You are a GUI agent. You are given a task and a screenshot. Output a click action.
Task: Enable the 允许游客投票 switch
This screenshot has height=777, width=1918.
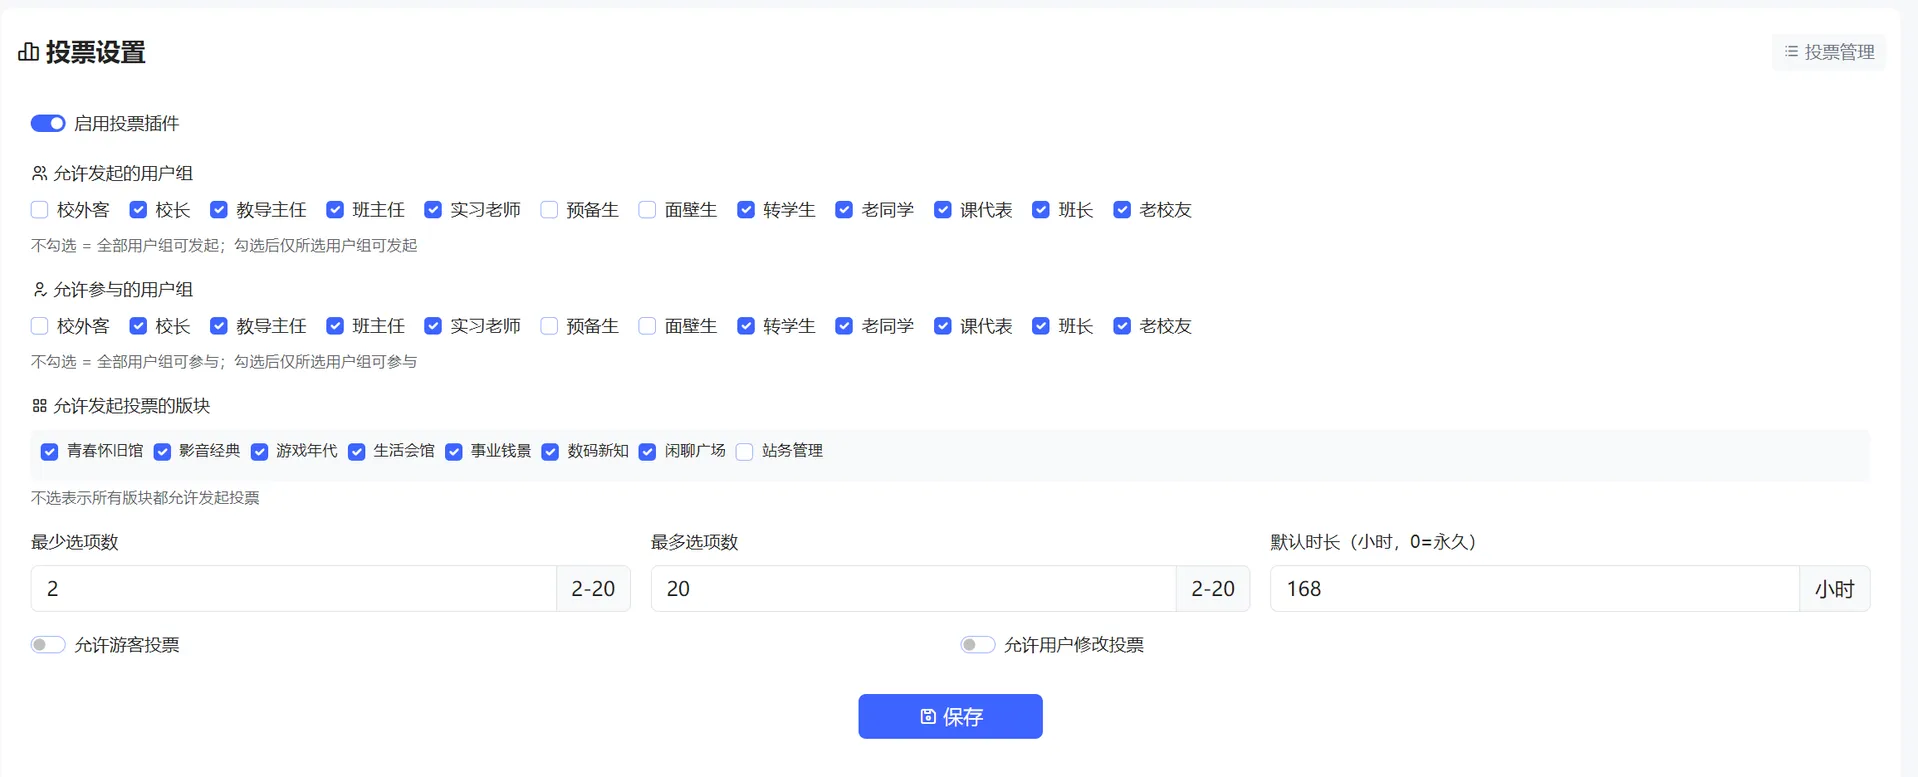point(48,645)
